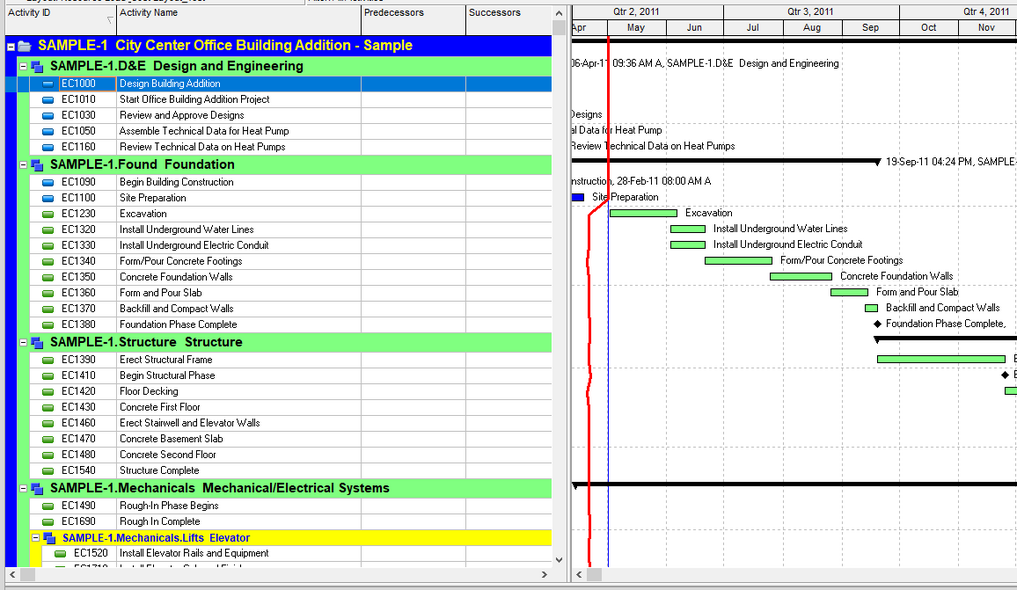The height and width of the screenshot is (590, 1017).
Task: Select the Floor Decking activity name
Action: pos(149,392)
